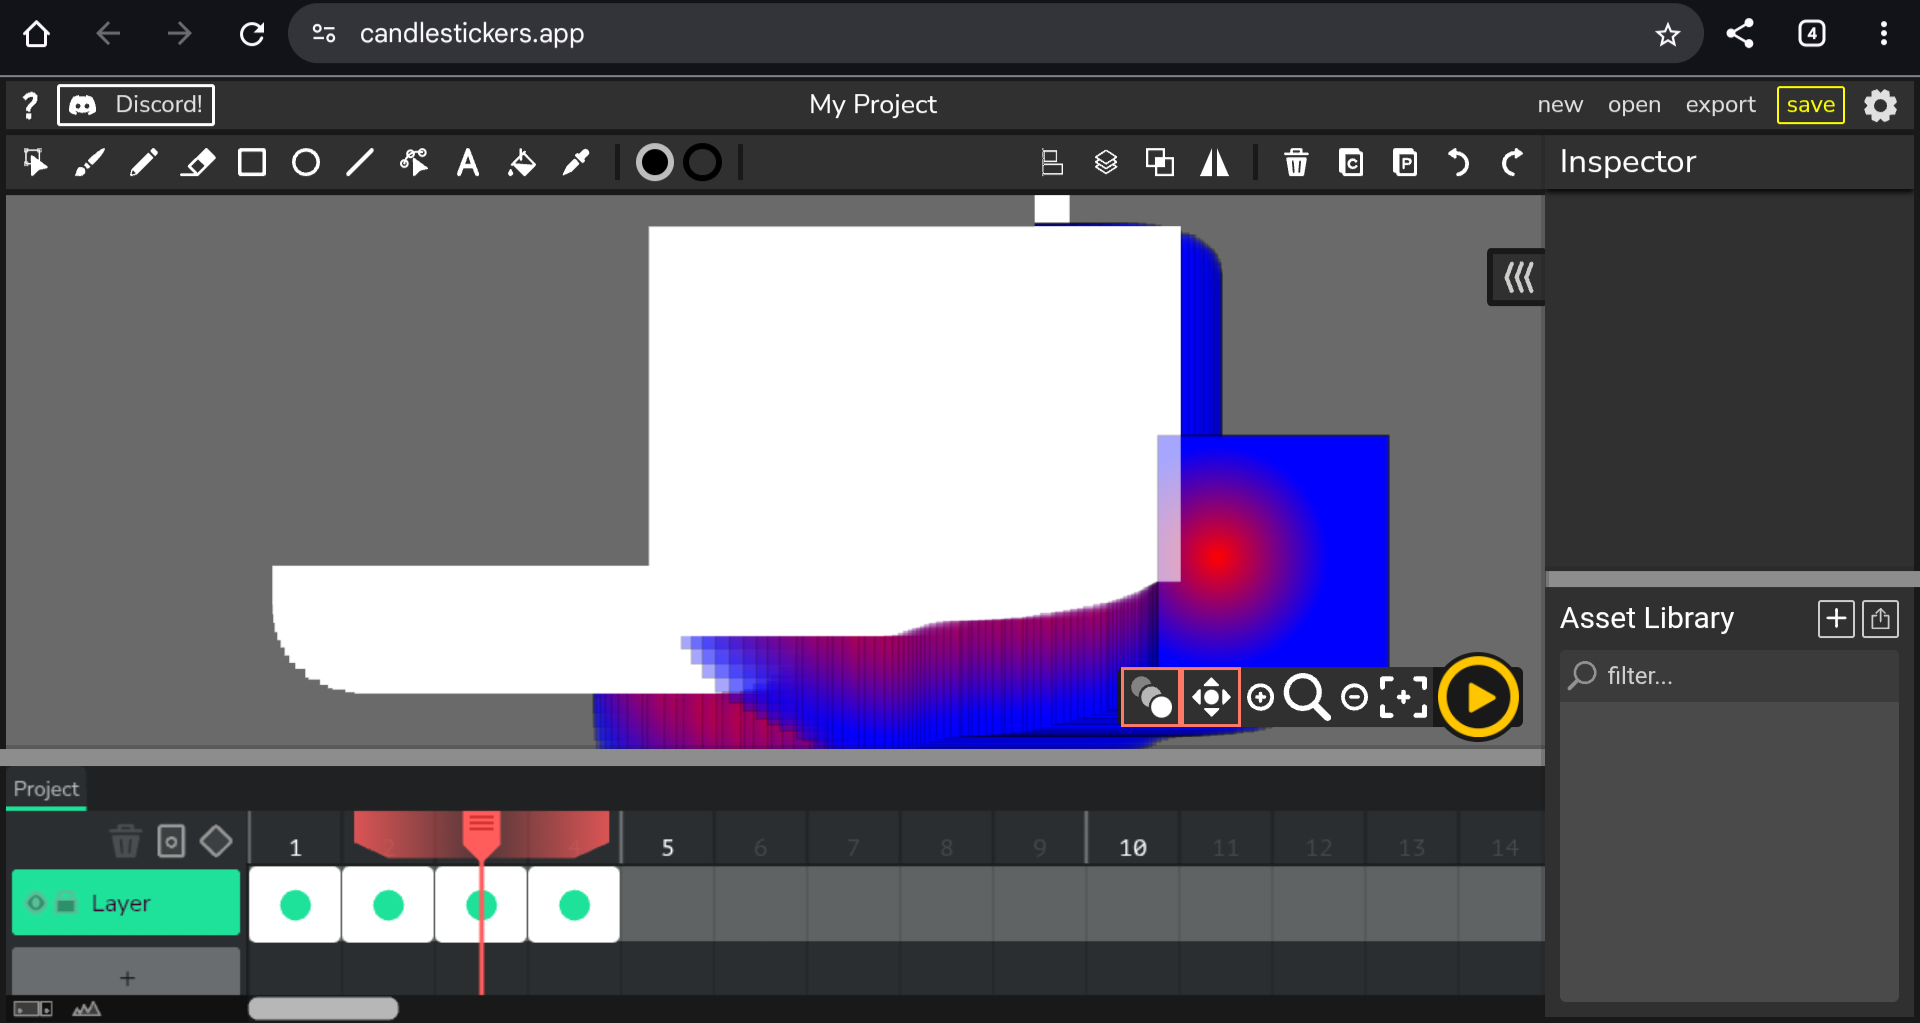Click the Undo arrow
Screen dimensions: 1920x1023
[x=1458, y=162]
